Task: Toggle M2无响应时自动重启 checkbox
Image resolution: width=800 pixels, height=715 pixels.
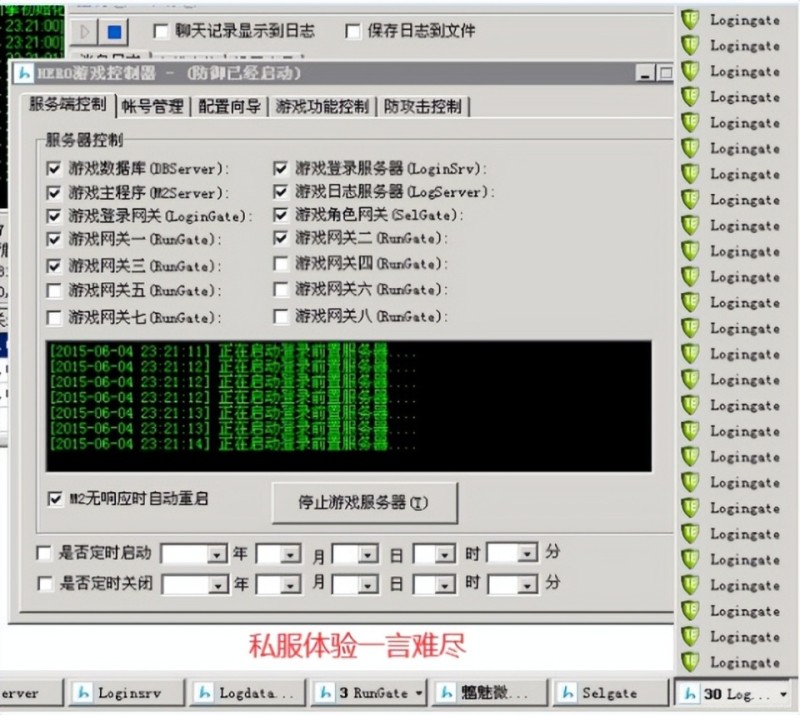Action: (x=55, y=497)
